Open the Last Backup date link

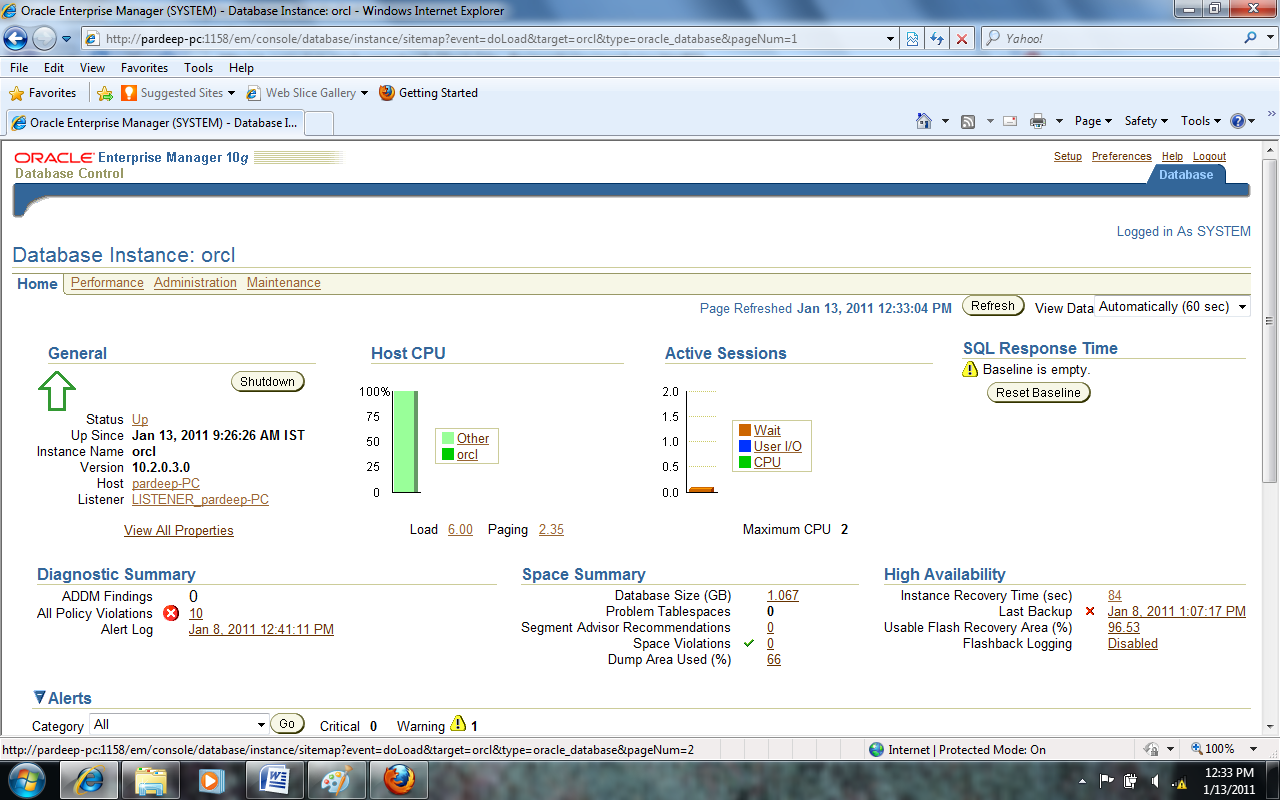point(1177,612)
